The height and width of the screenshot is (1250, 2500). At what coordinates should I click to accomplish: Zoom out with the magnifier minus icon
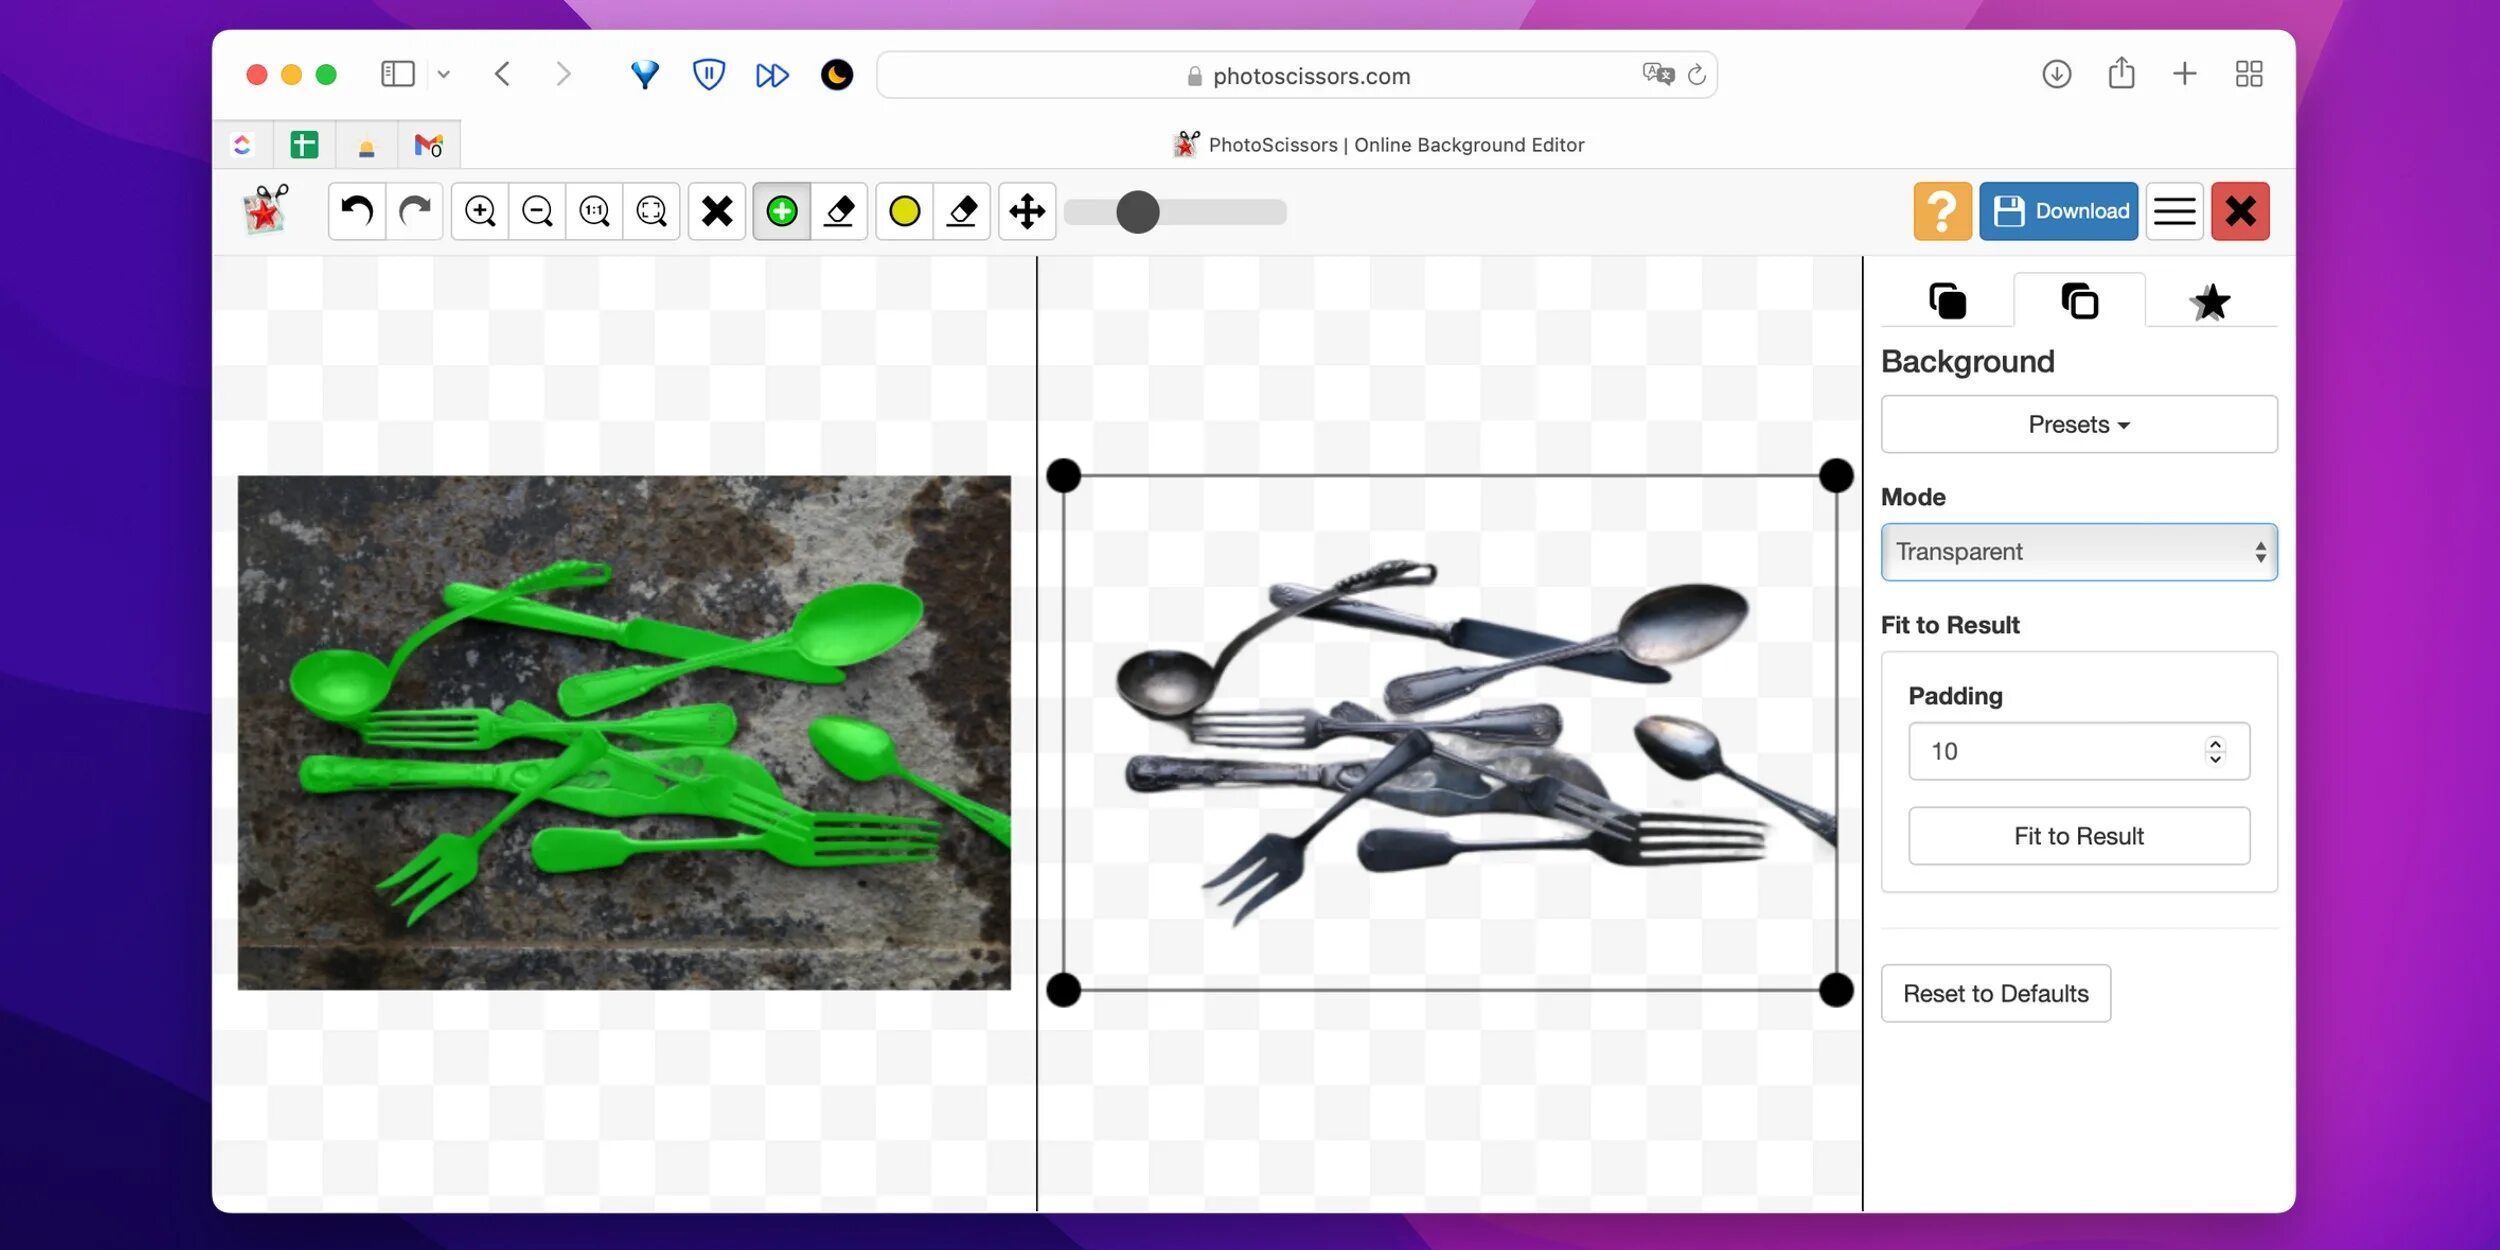[537, 211]
